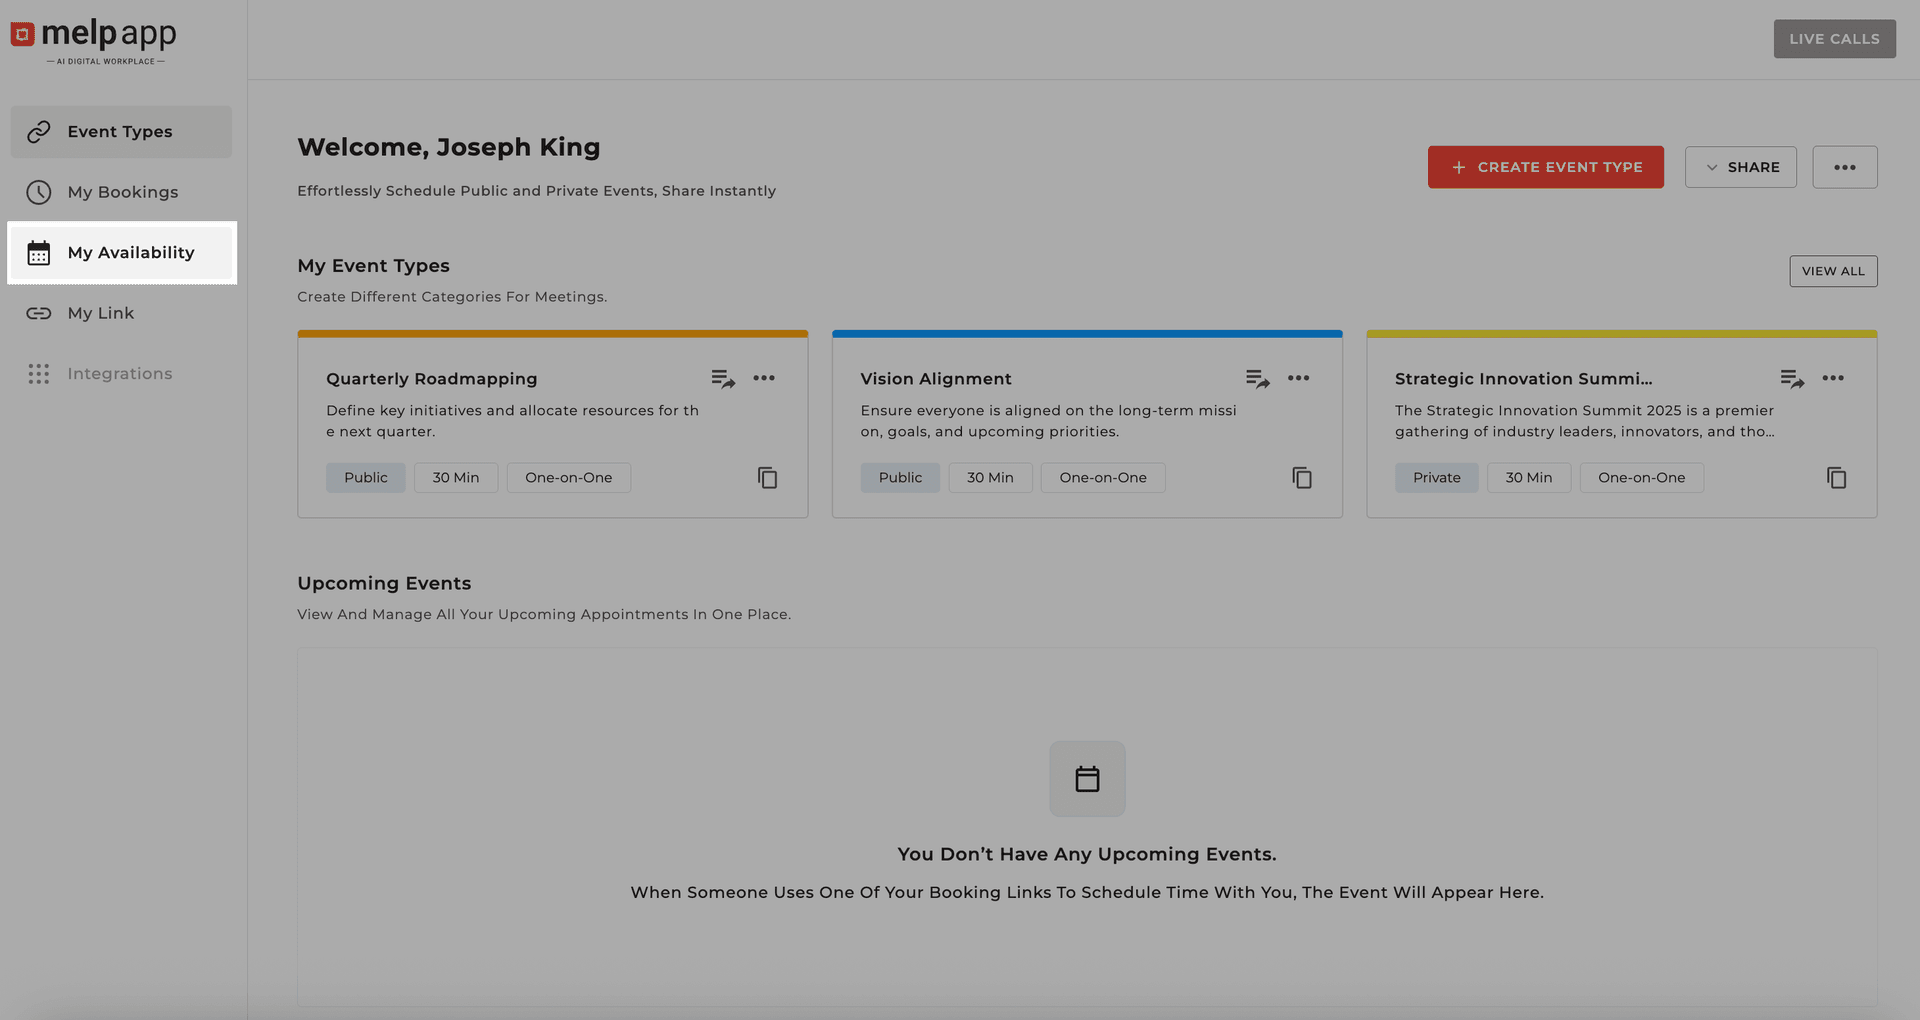Select the Integrations grid icon

coord(38,373)
